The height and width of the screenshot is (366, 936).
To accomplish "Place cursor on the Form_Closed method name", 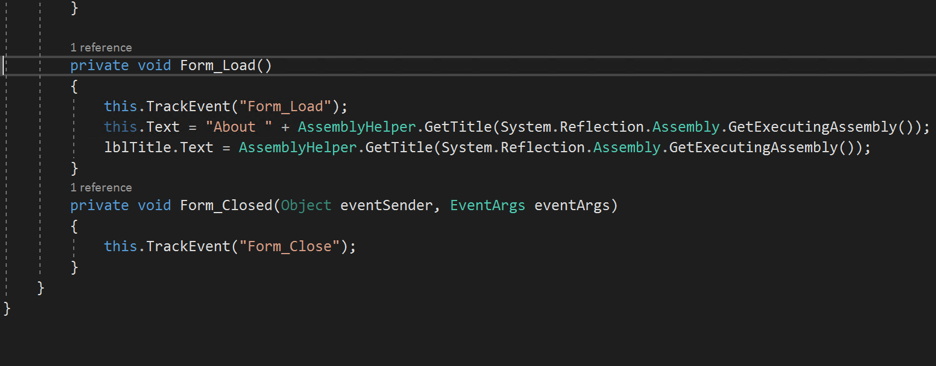I will (226, 205).
